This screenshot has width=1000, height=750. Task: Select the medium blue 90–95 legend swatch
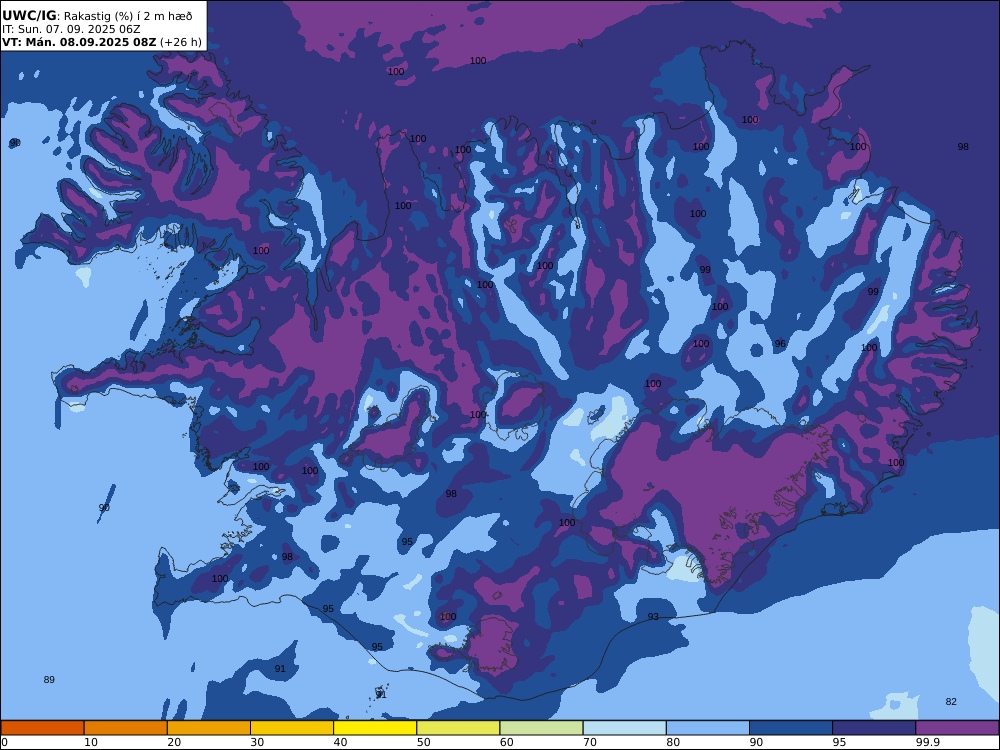(791, 728)
